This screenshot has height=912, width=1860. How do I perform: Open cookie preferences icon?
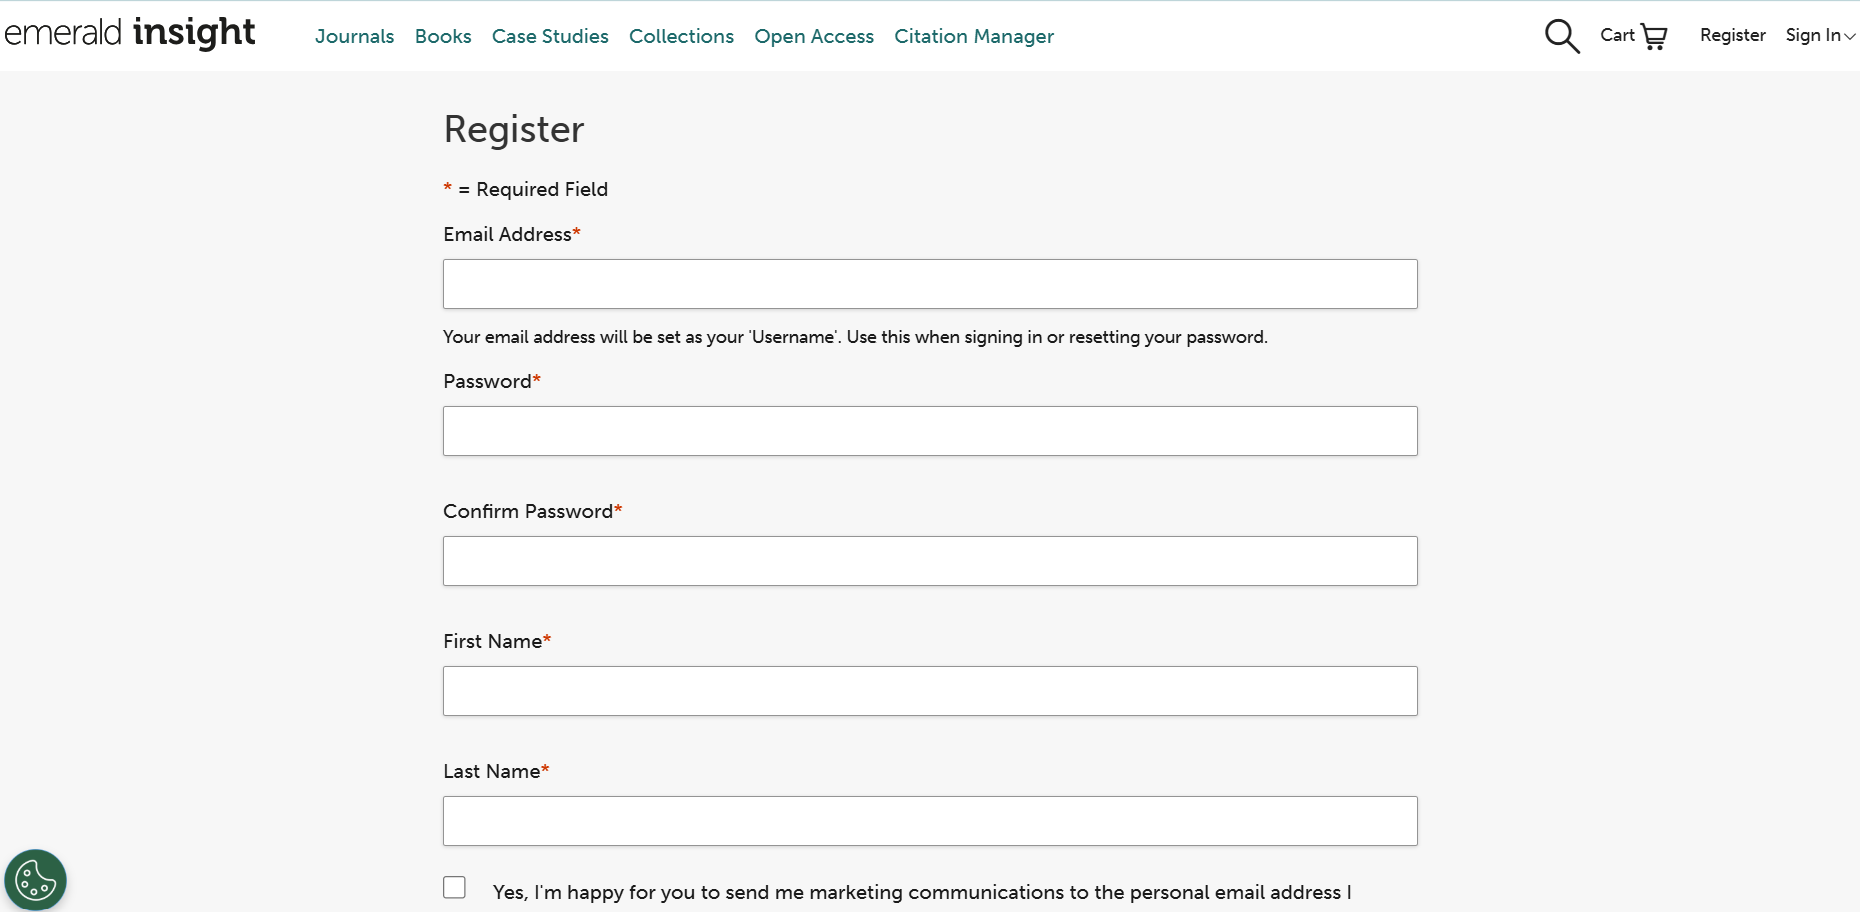coord(36,880)
